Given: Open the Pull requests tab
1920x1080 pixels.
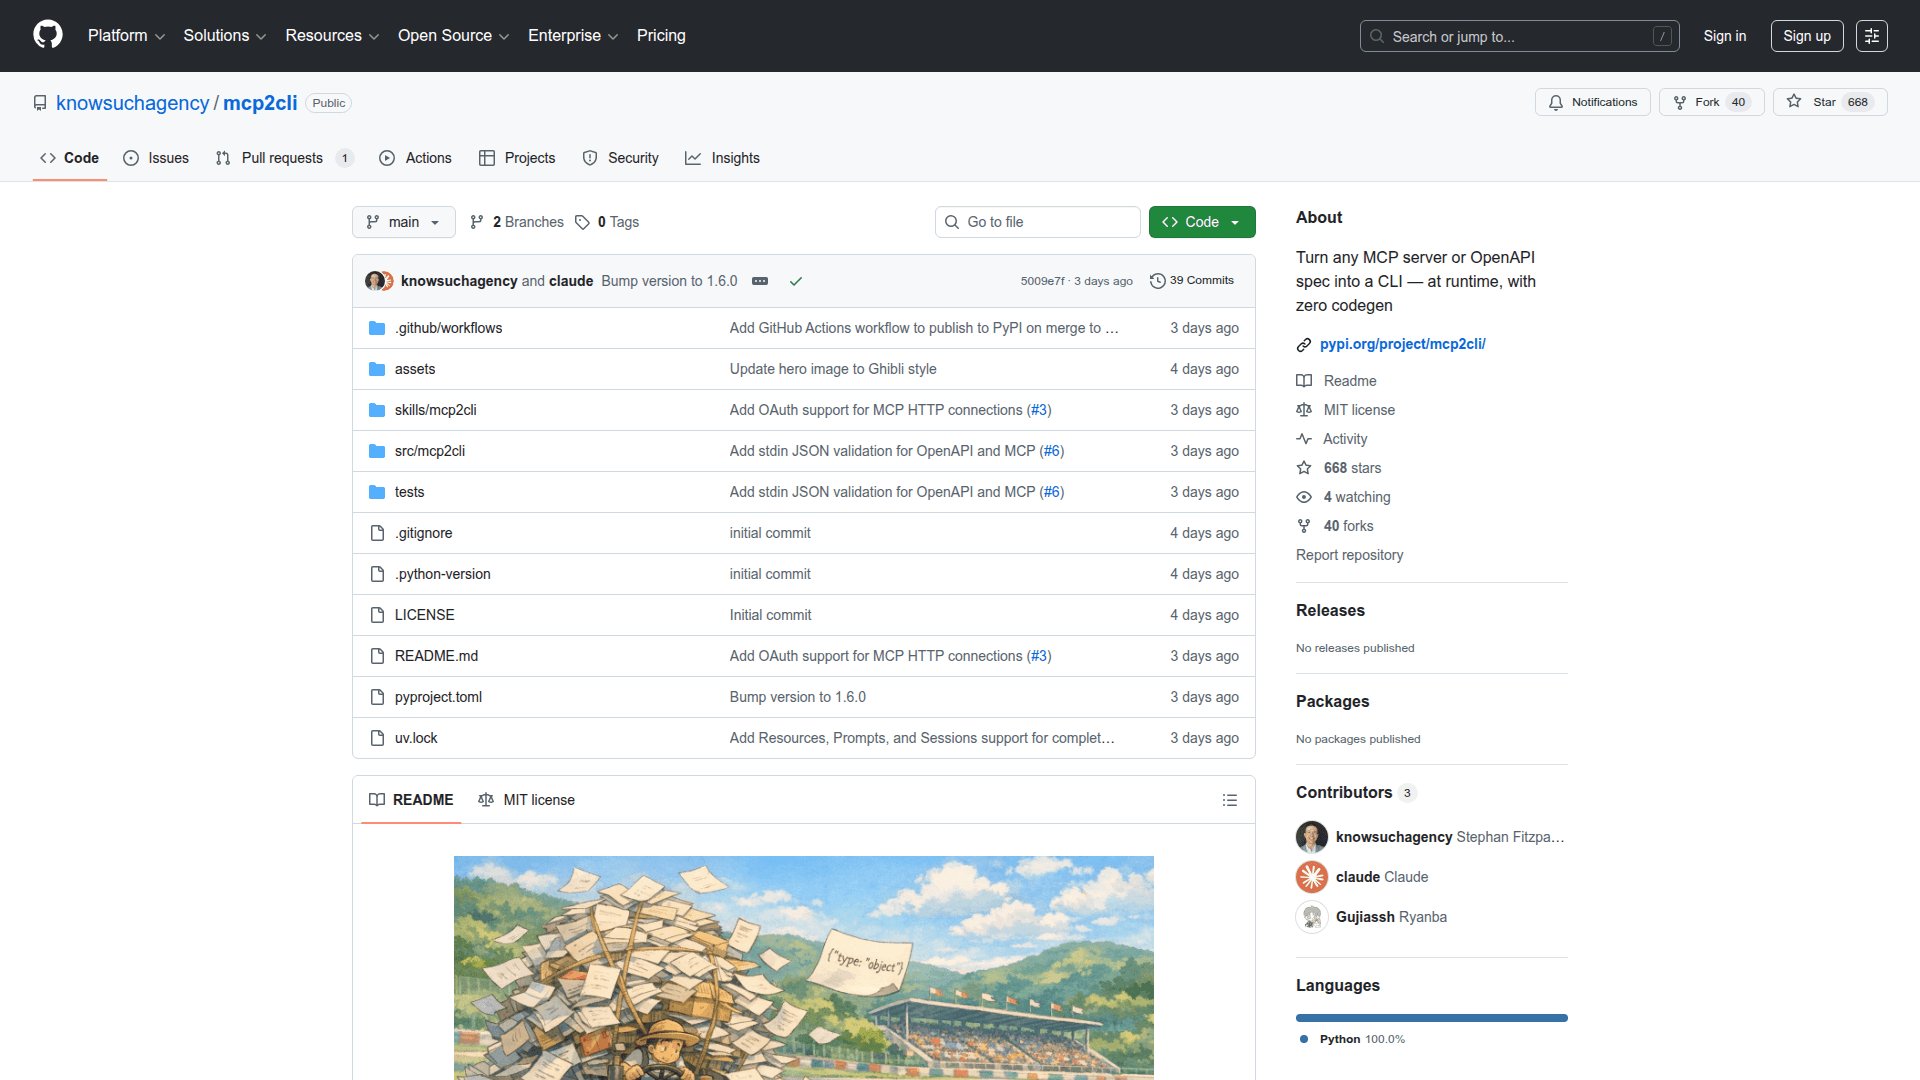Looking at the screenshot, I should [x=282, y=158].
